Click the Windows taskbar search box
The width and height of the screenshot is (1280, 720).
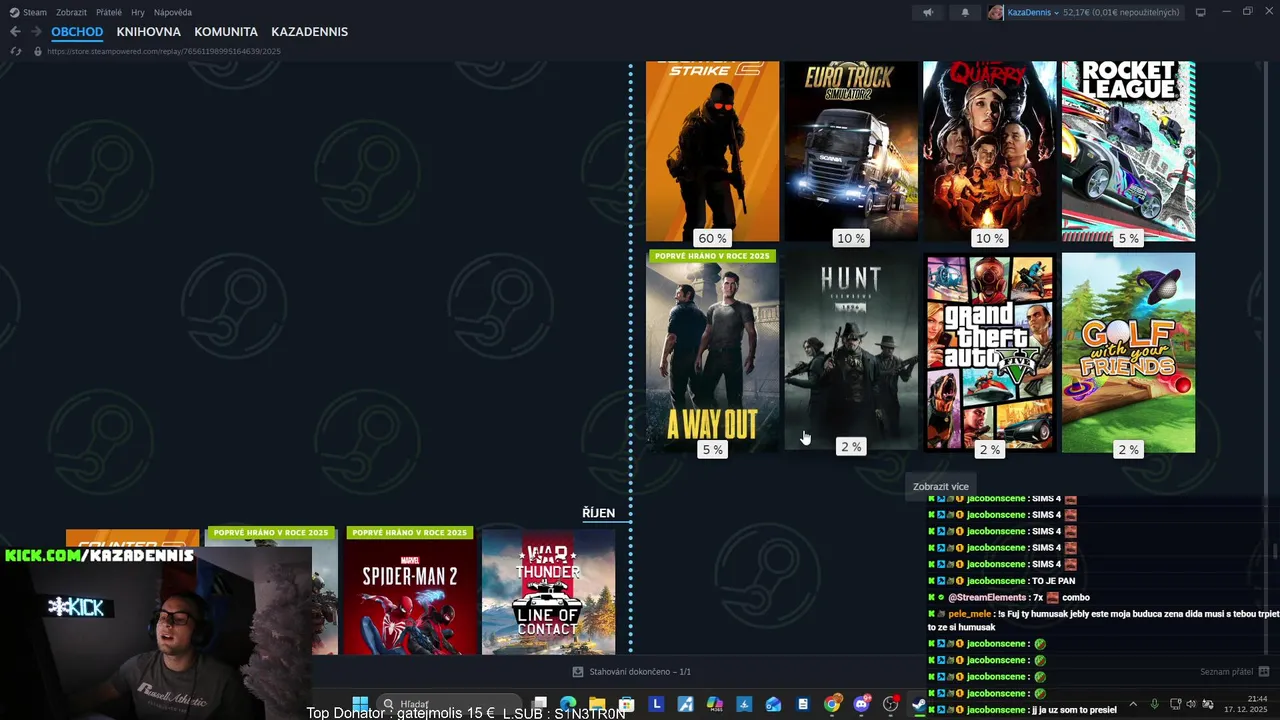pos(450,704)
